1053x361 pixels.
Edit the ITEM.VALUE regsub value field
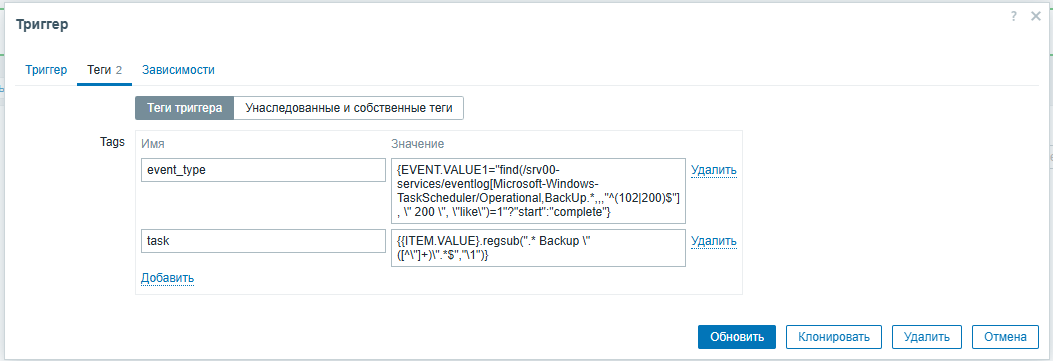[x=538, y=248]
